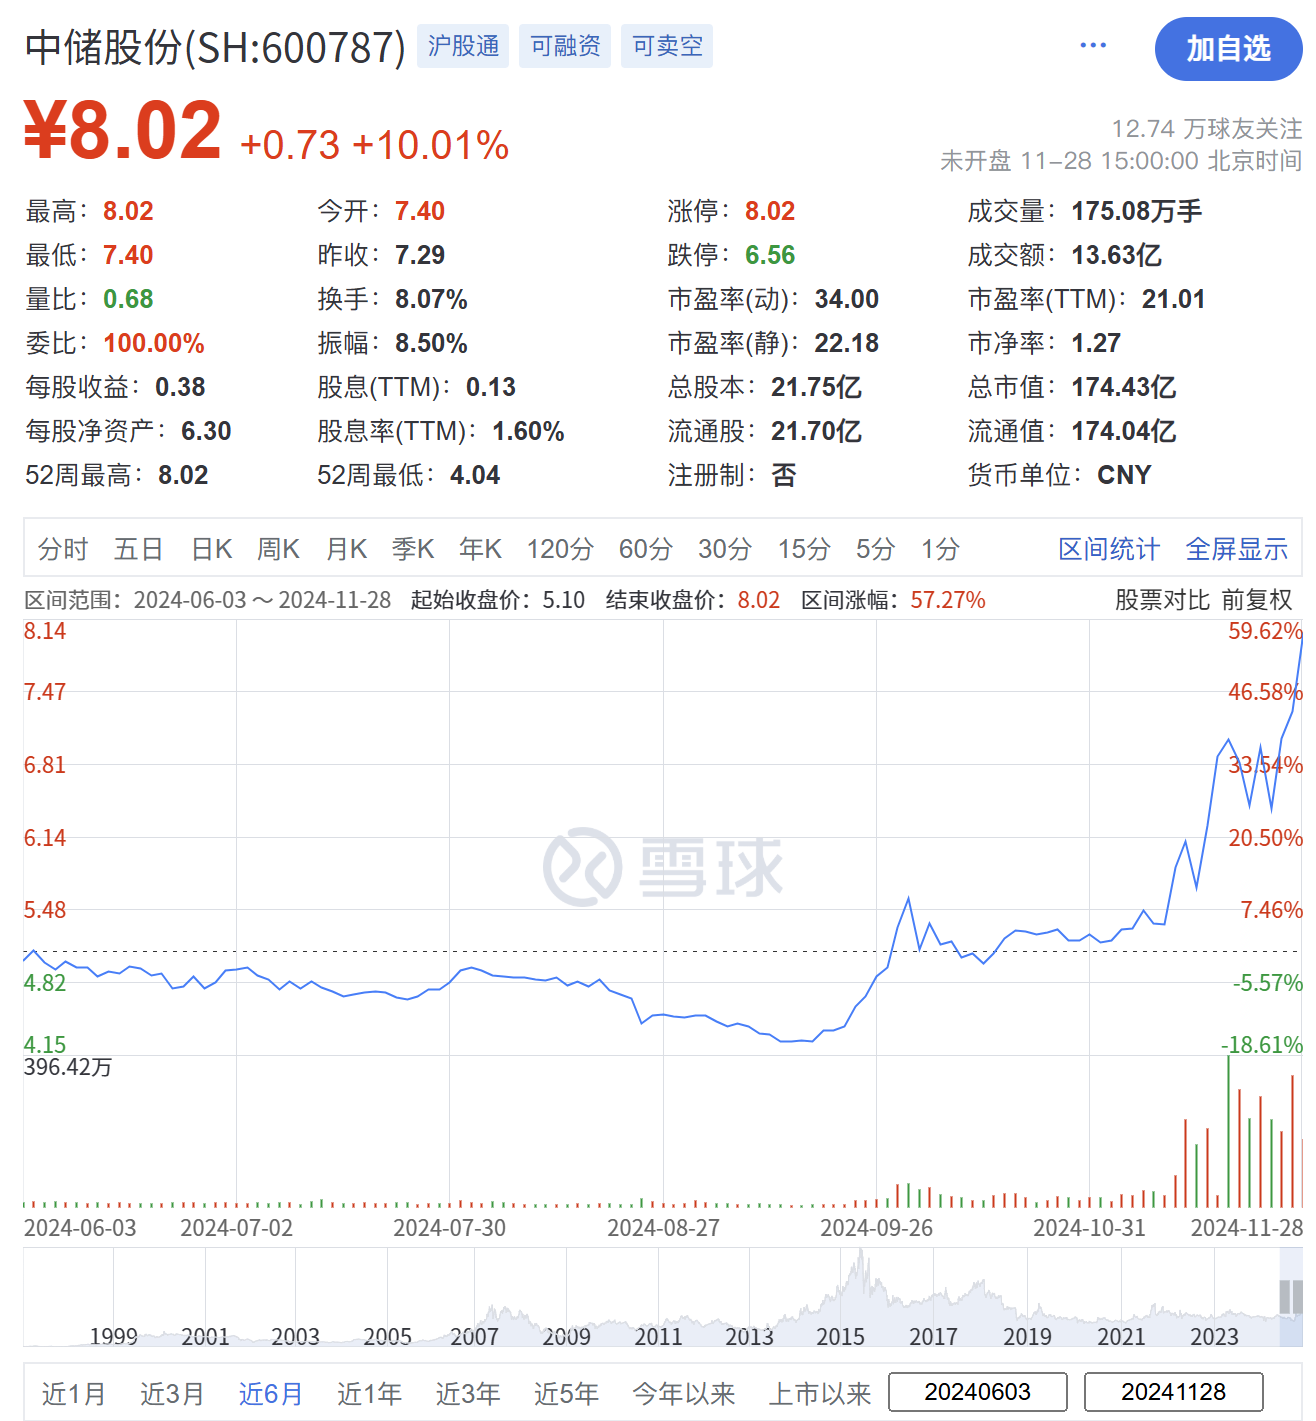Click the 52周最低 value 4.04

(x=475, y=475)
